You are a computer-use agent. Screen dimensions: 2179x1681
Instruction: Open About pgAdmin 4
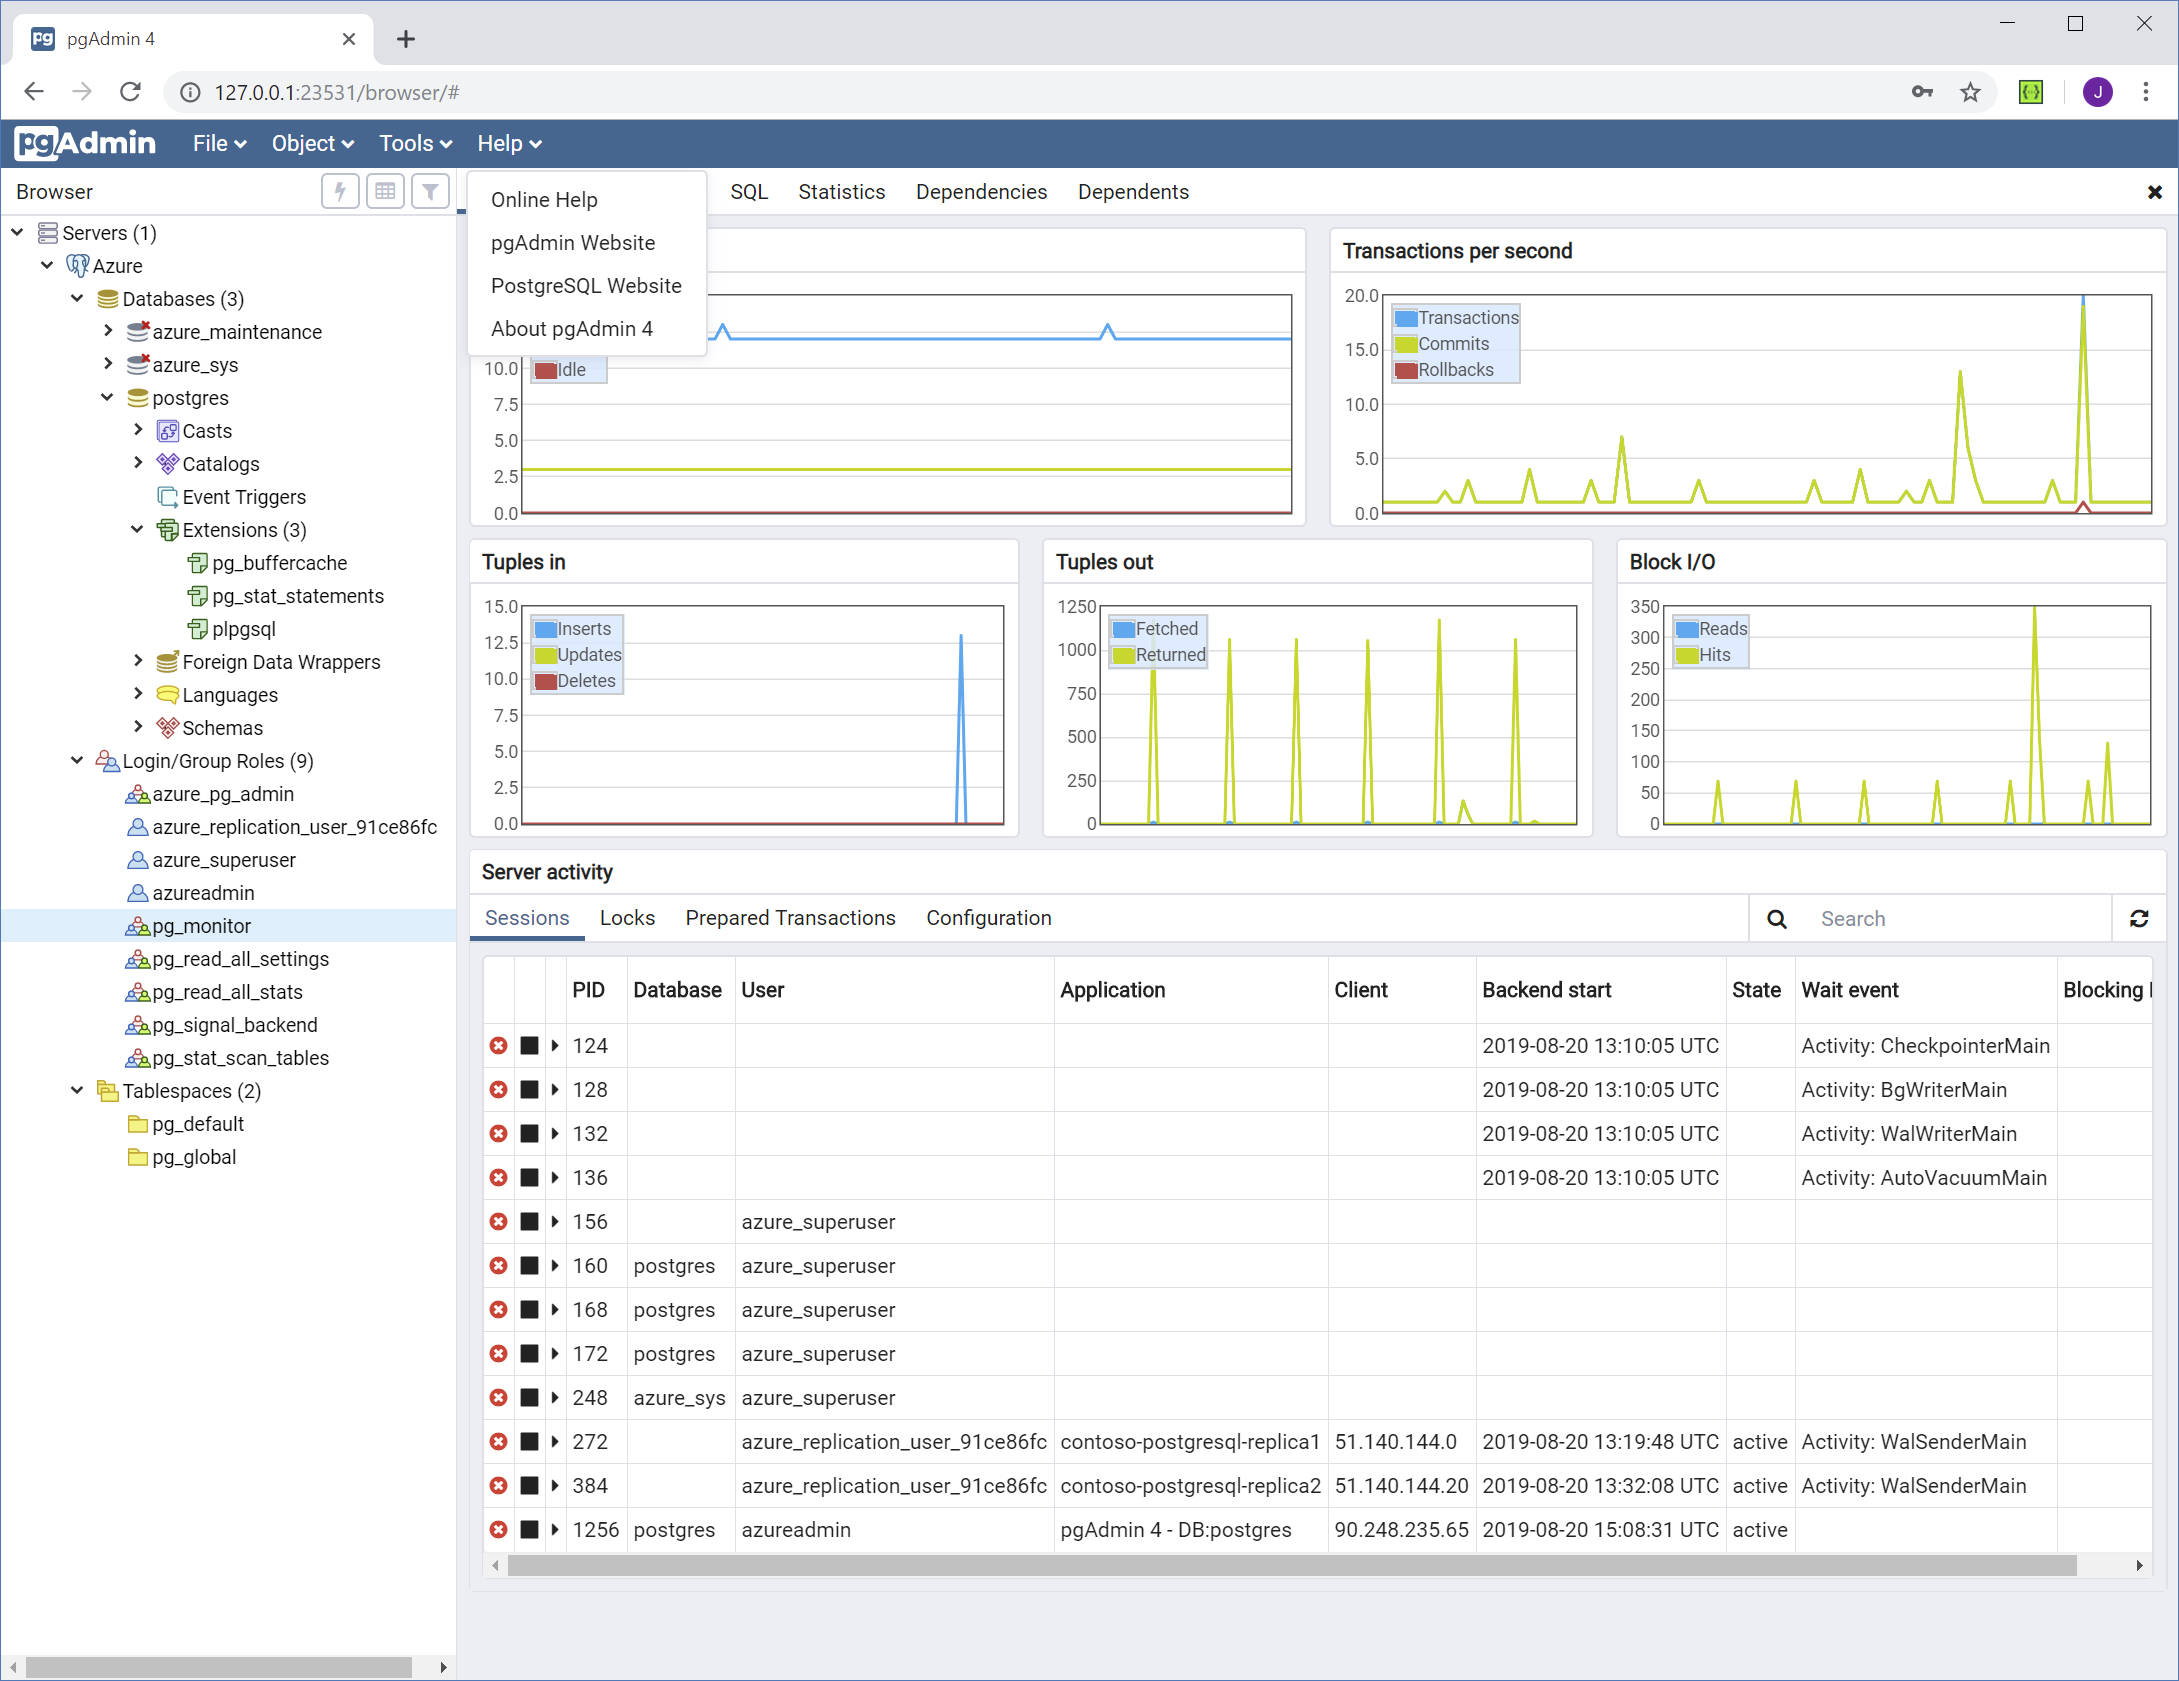tap(571, 328)
